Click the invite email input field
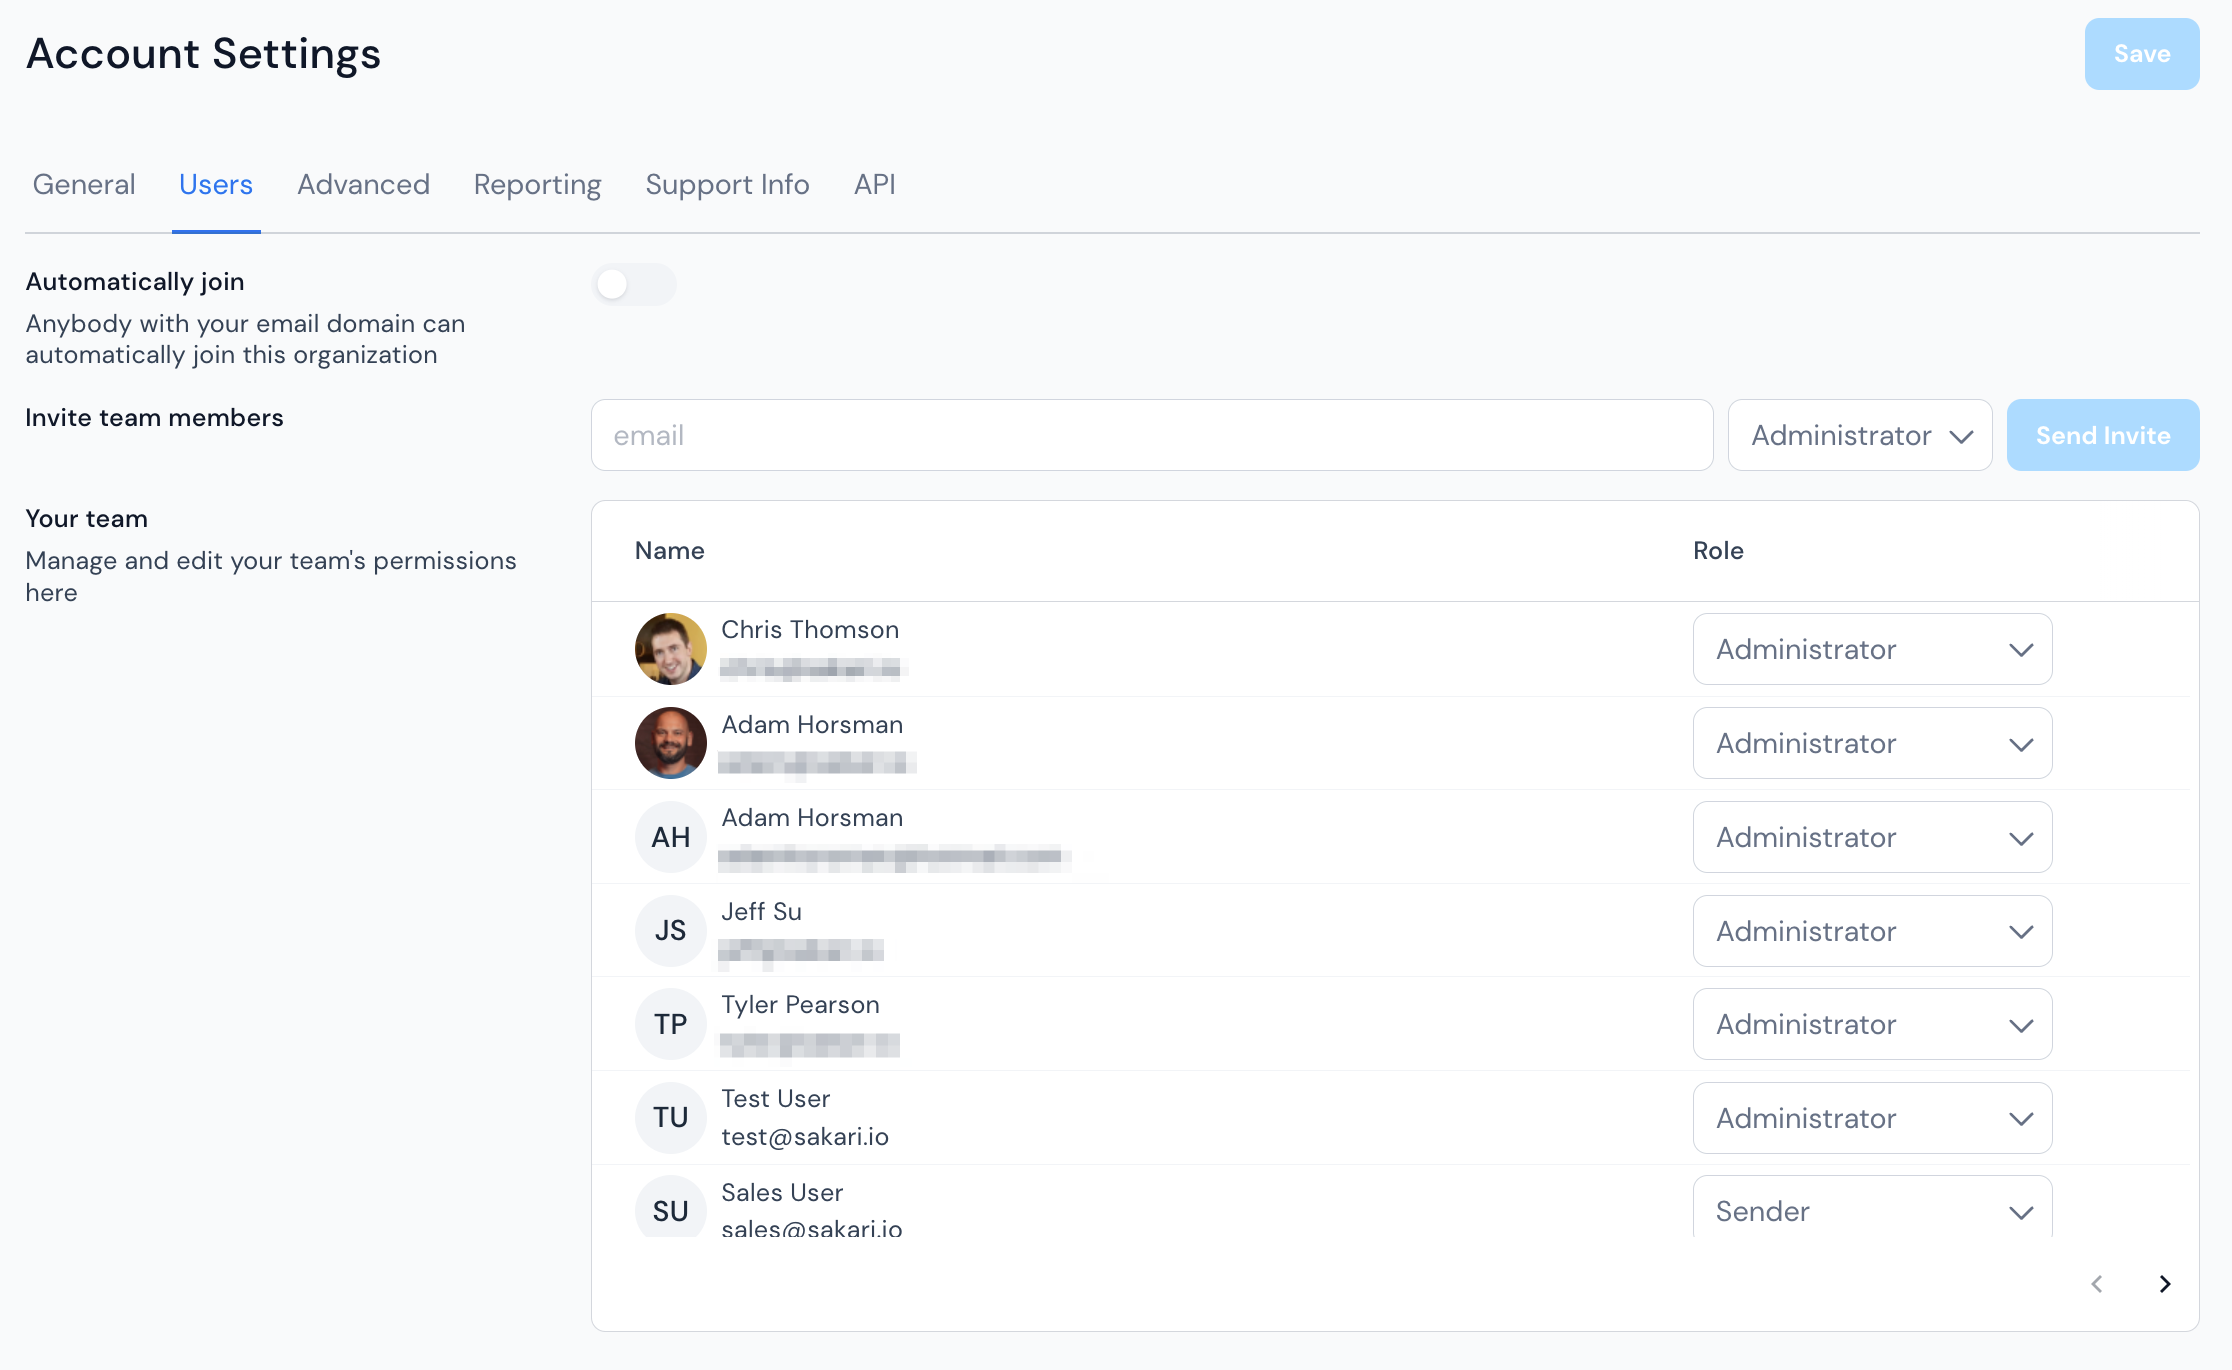 click(1152, 435)
